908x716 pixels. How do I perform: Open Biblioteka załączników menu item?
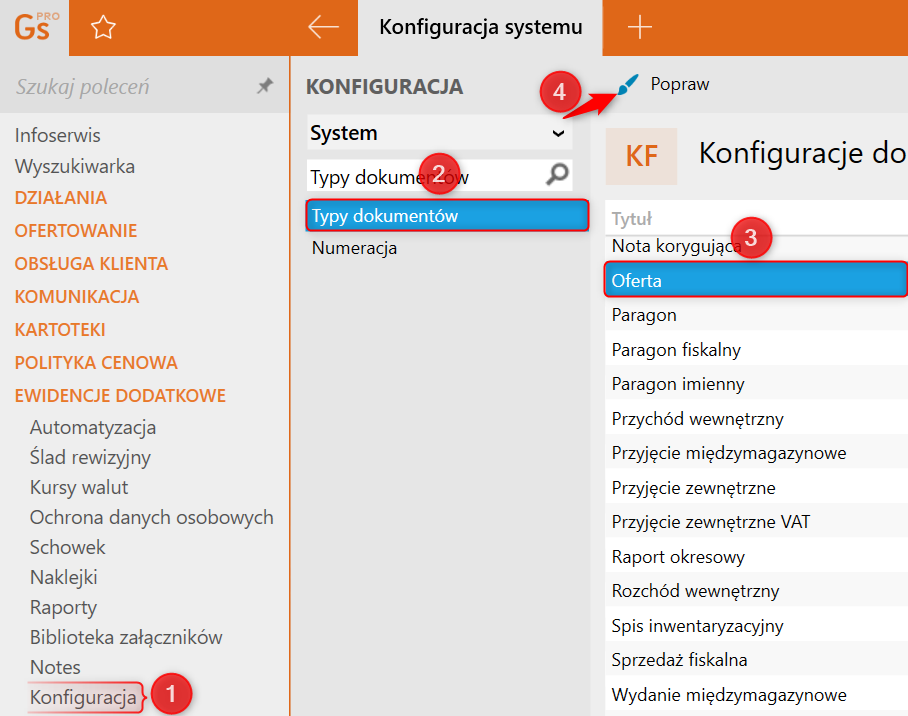[126, 637]
